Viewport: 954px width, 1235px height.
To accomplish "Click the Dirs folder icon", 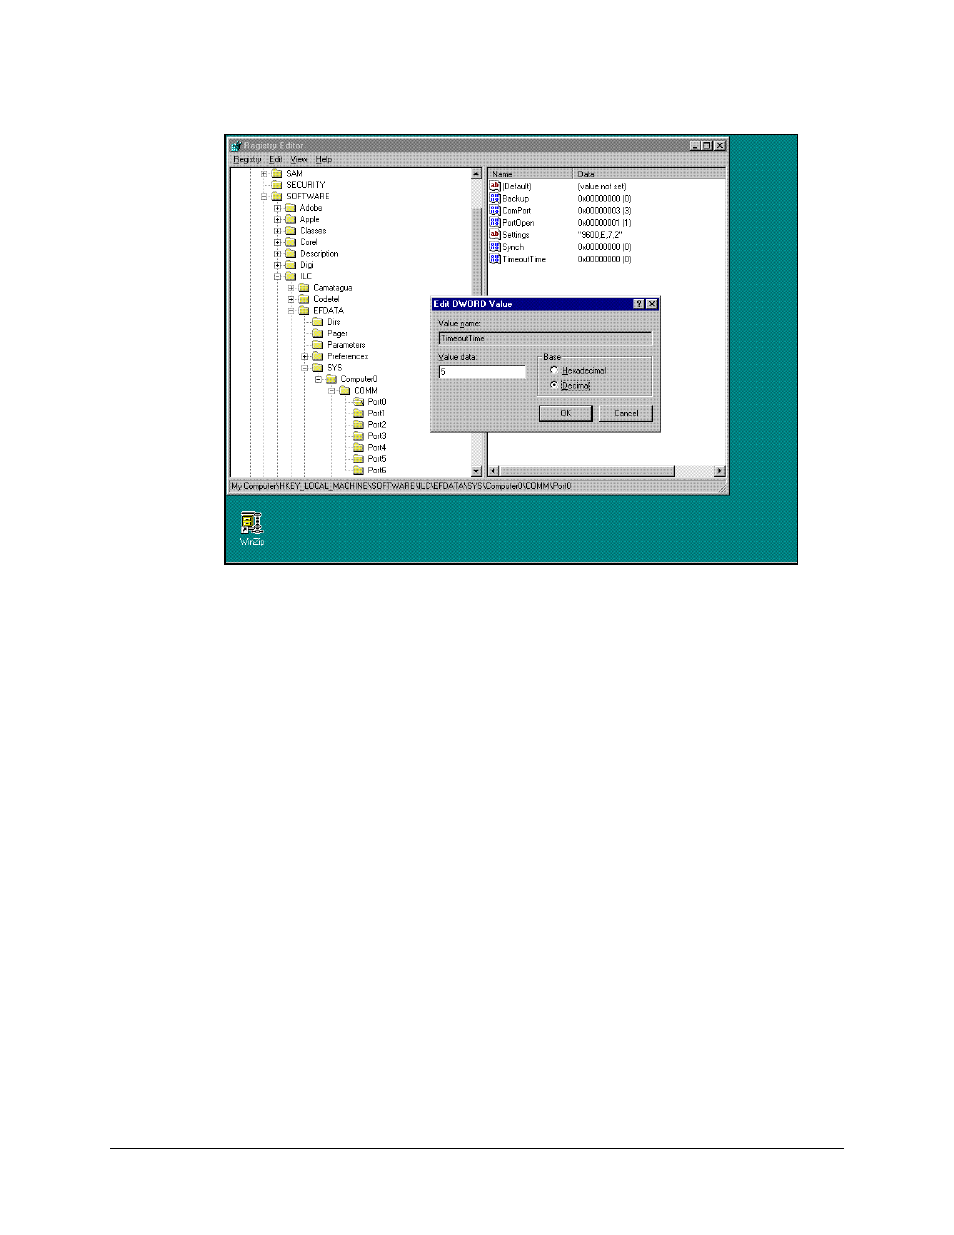I will pyautogui.click(x=318, y=322).
